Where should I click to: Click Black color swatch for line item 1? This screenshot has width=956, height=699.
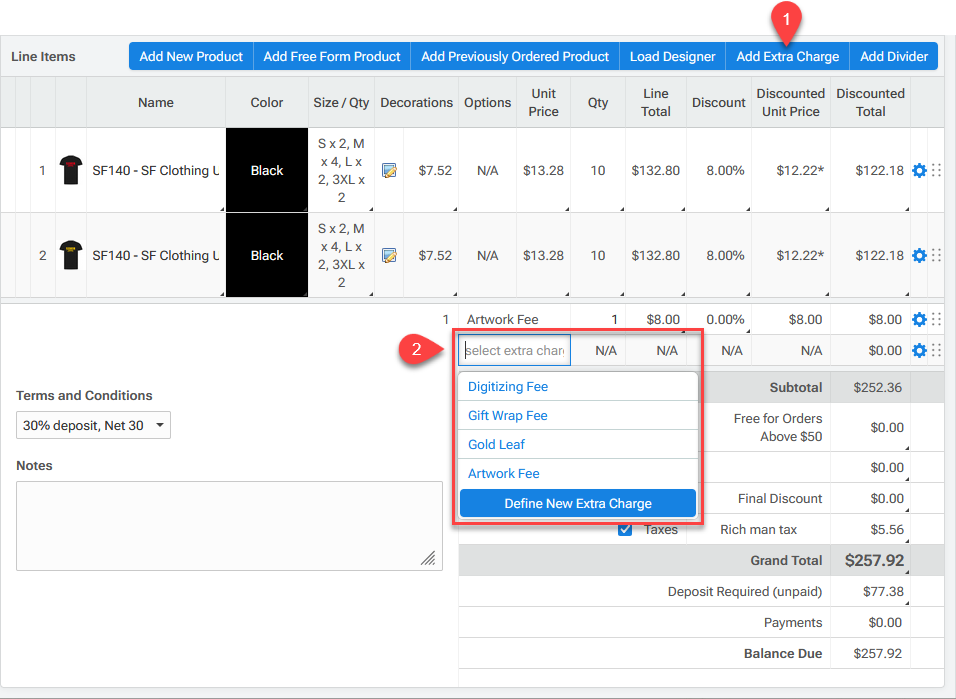point(267,171)
